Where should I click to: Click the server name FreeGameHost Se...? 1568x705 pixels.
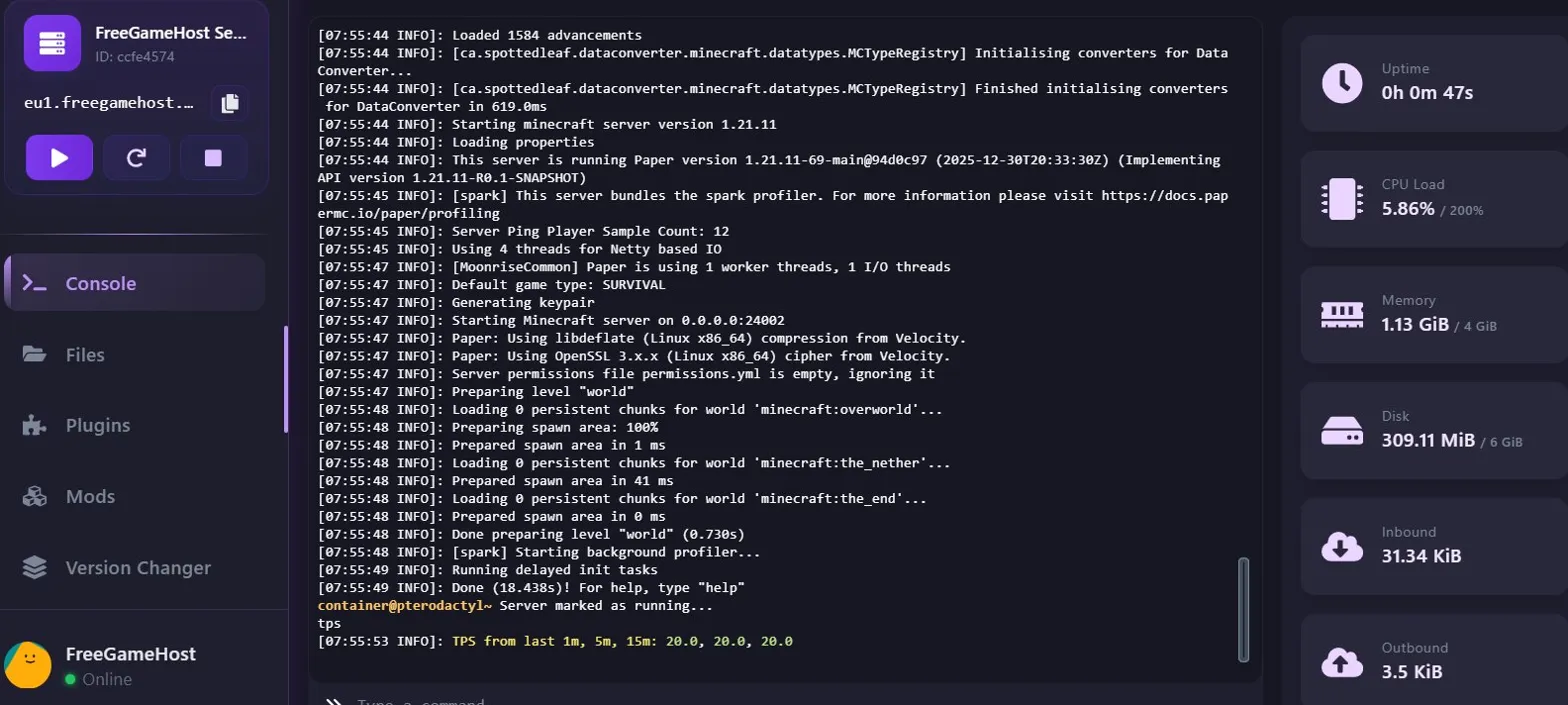coord(170,32)
